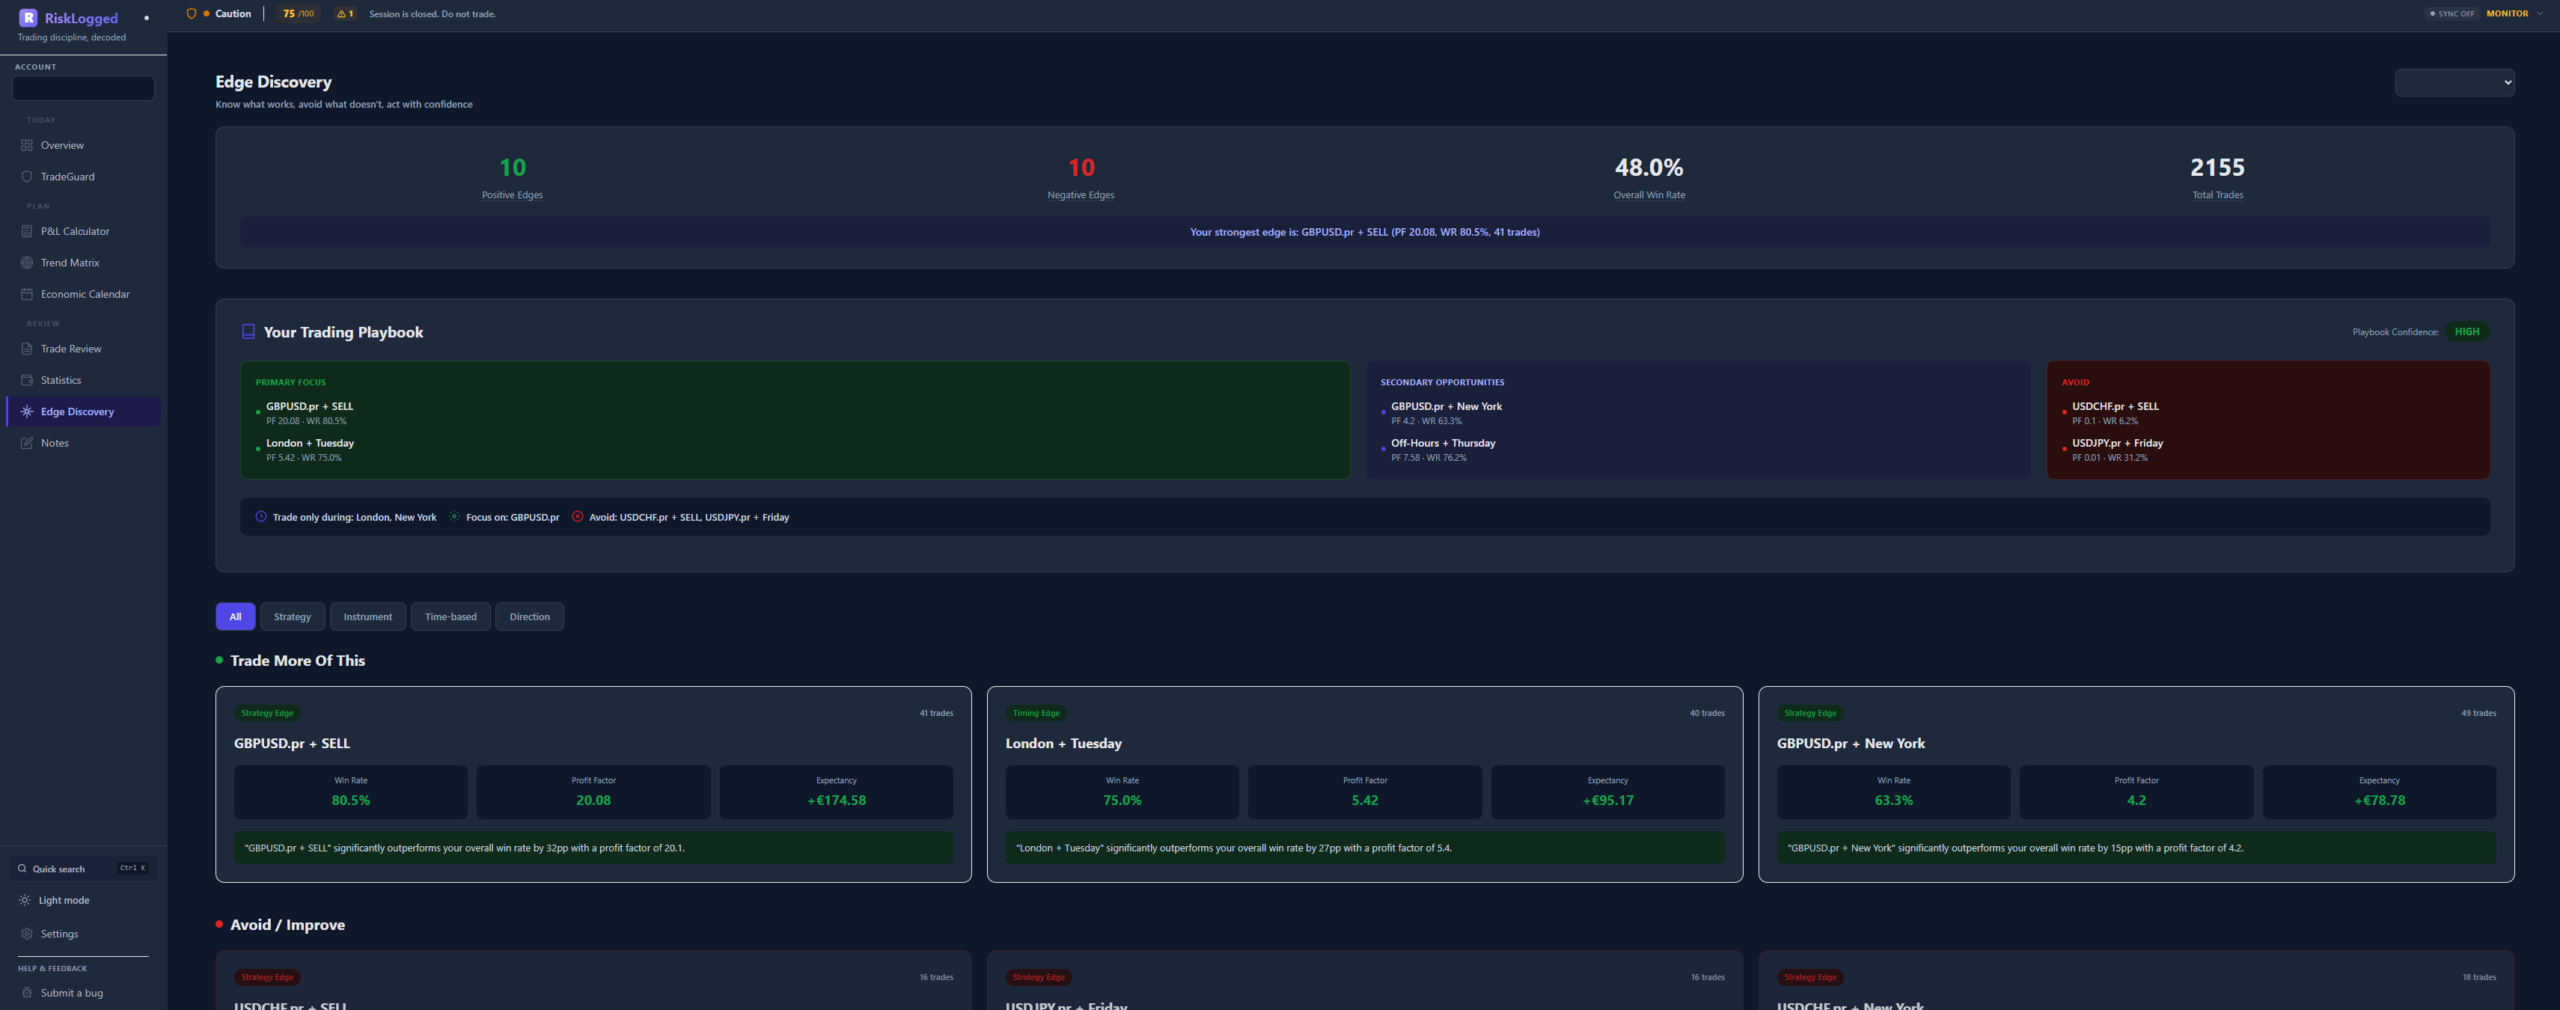Open the Overview page
The height and width of the screenshot is (1010, 2560).
[x=83, y=145]
